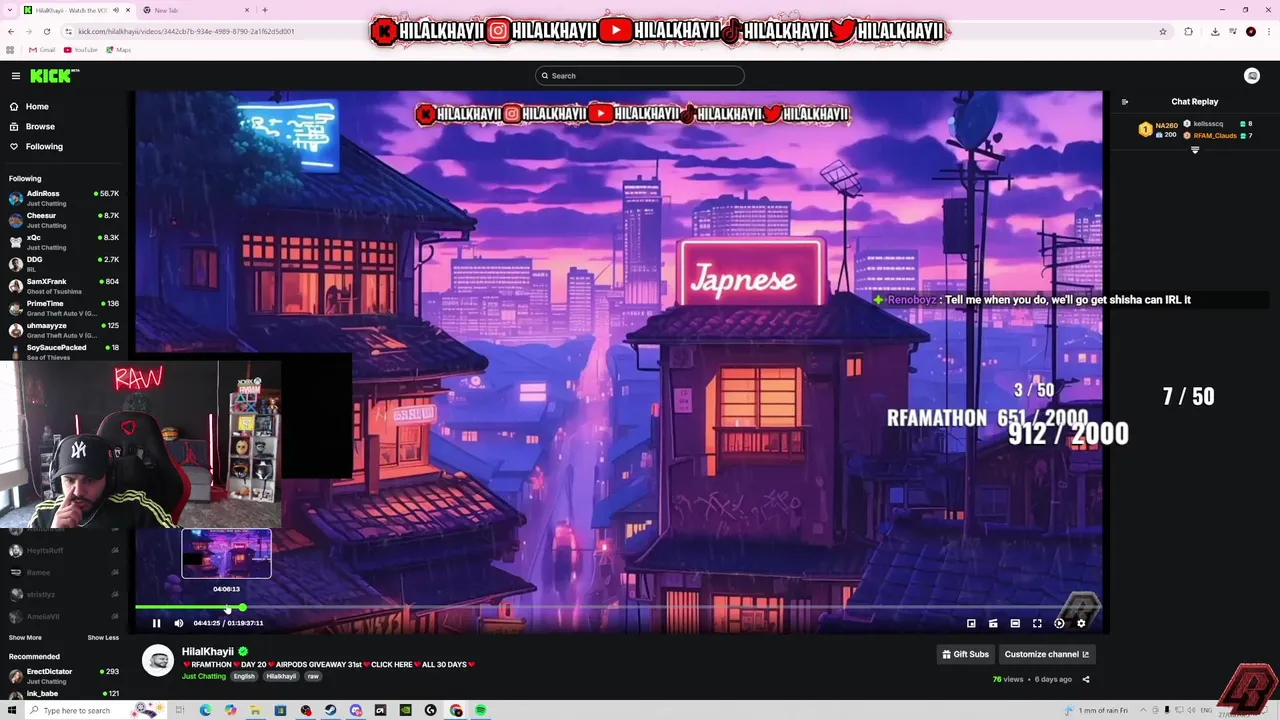Click the clip creation icon
This screenshot has height=720, width=1280.
coord(993,623)
